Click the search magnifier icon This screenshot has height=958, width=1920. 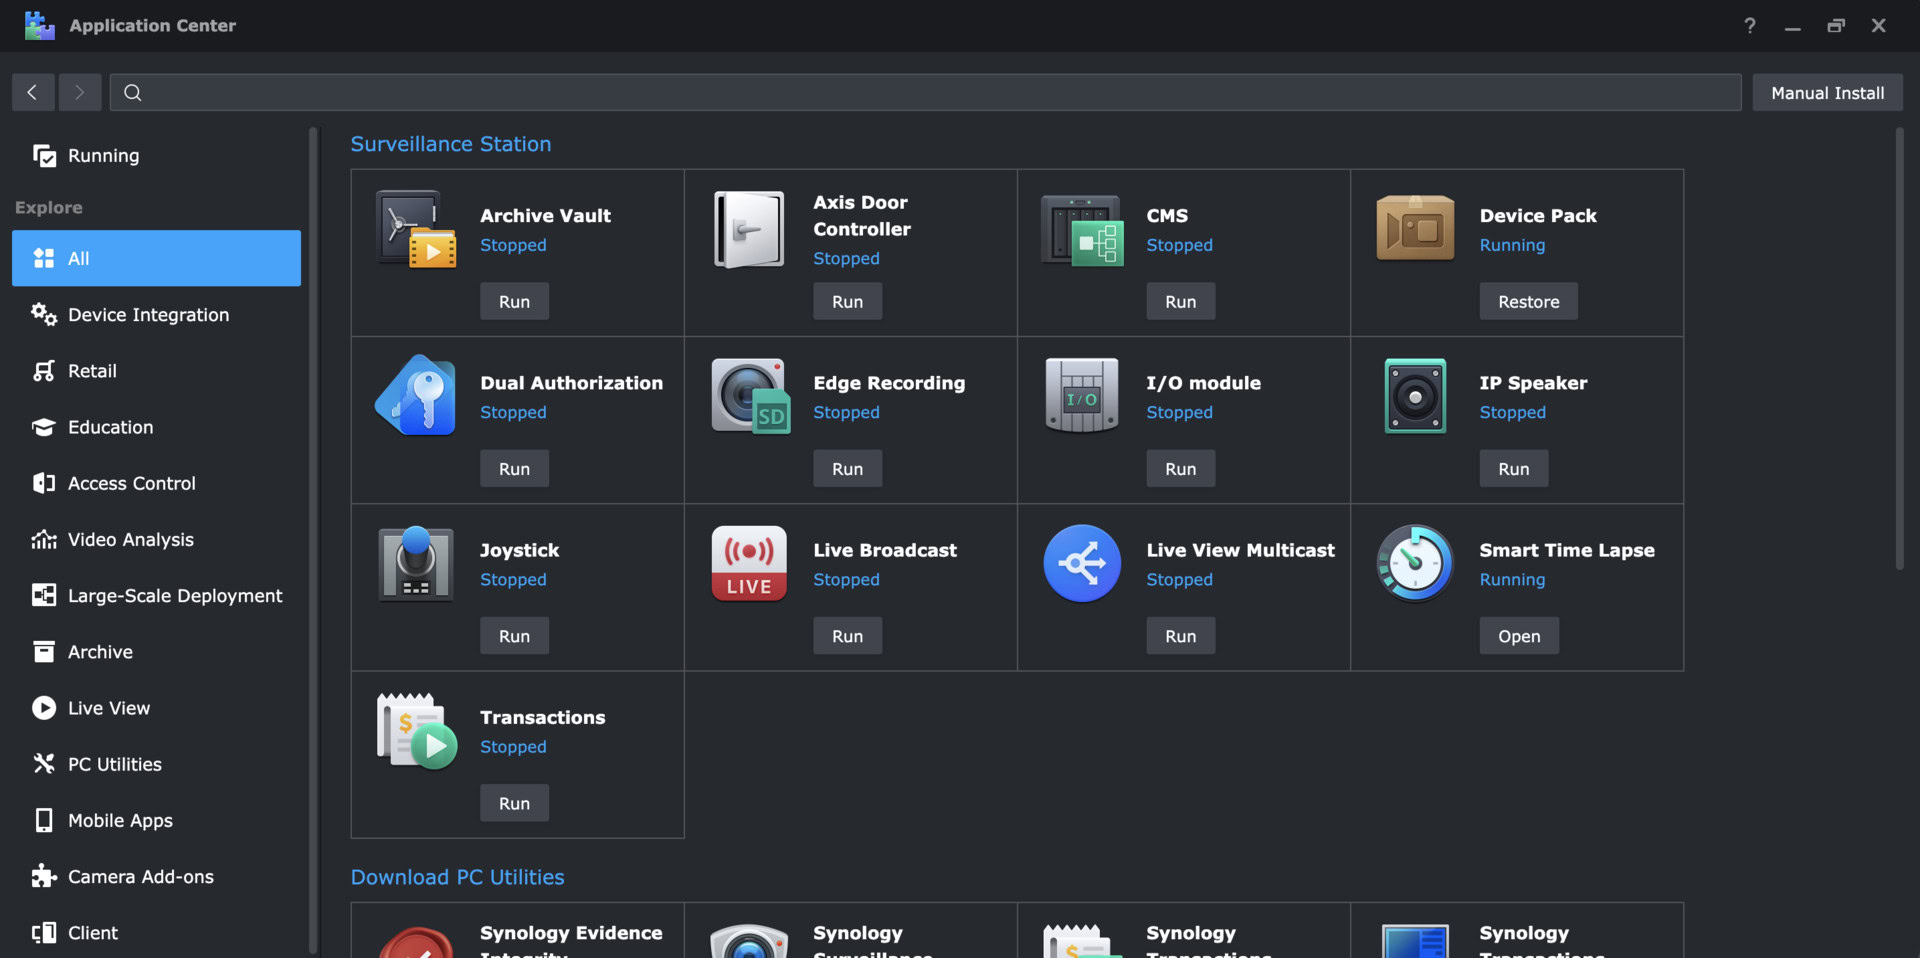132,93
